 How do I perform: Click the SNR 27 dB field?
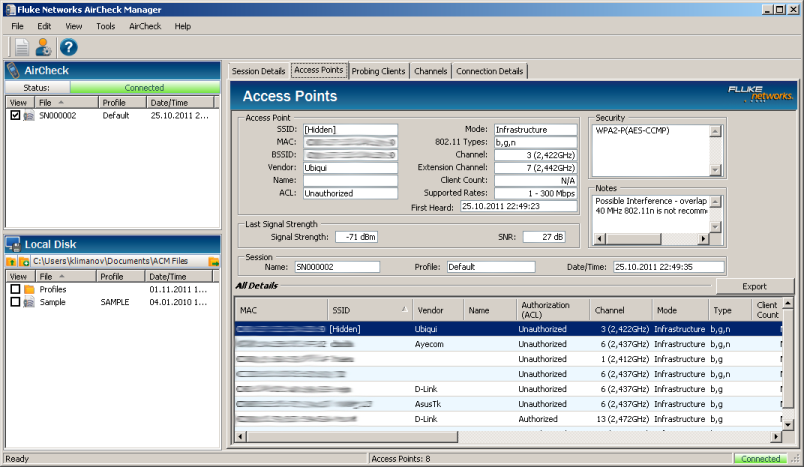(x=544, y=237)
